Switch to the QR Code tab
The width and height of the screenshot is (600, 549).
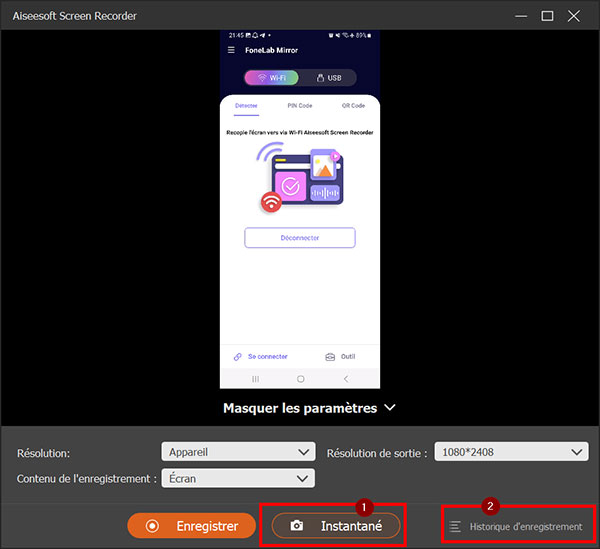tap(353, 106)
